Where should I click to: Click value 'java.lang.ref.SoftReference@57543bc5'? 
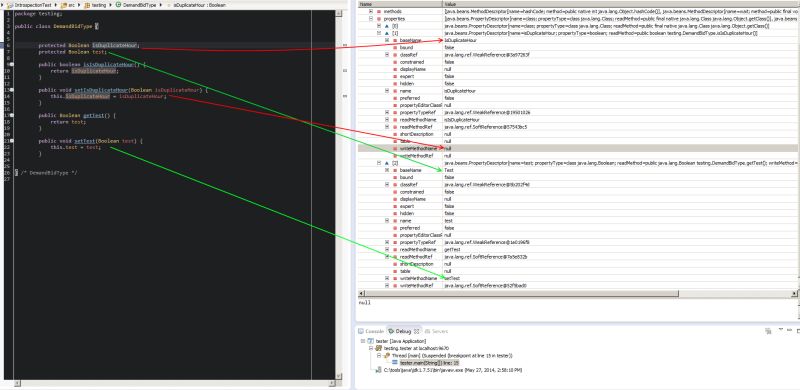(486, 127)
